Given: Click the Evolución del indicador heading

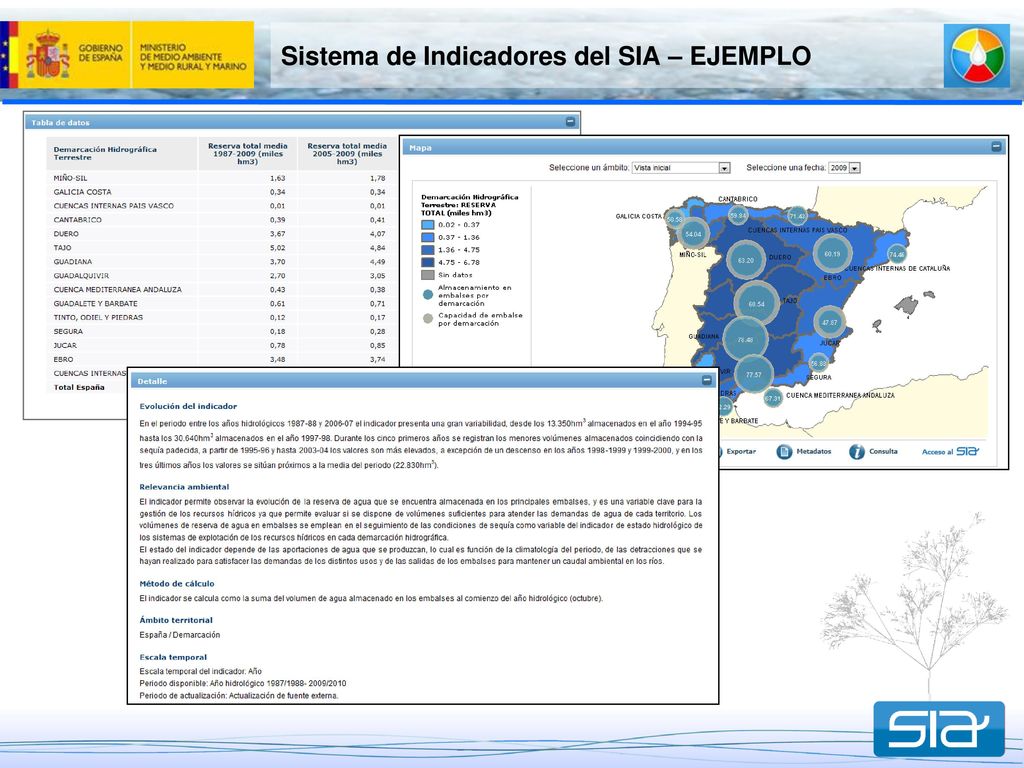Looking at the screenshot, I should pyautogui.click(x=188, y=406).
